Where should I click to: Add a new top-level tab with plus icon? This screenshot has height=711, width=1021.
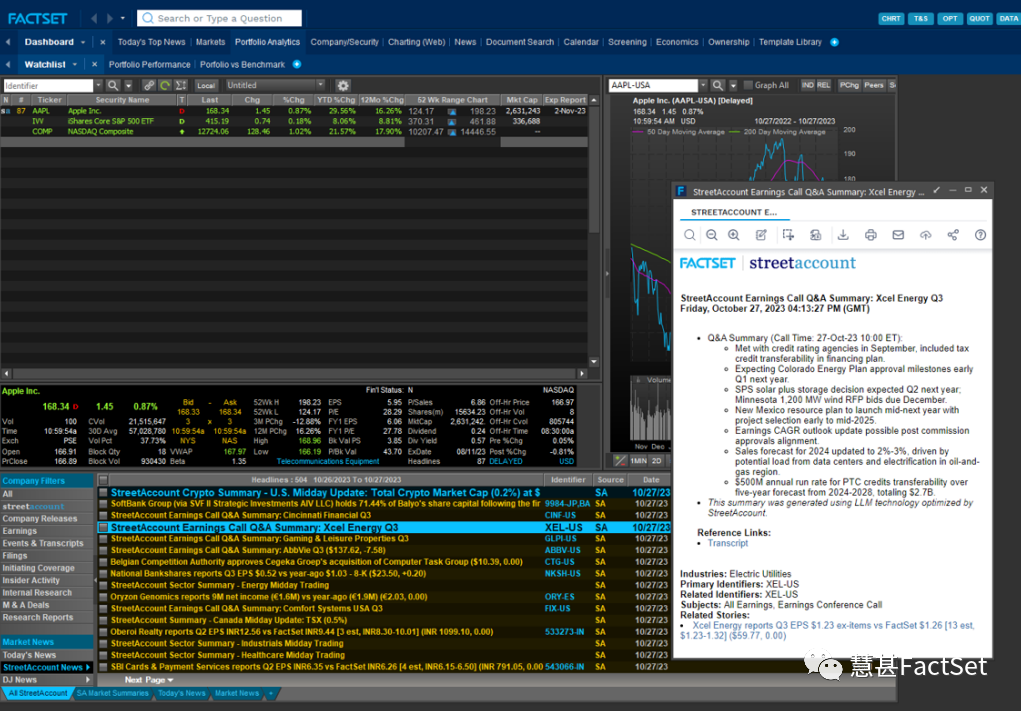point(834,42)
